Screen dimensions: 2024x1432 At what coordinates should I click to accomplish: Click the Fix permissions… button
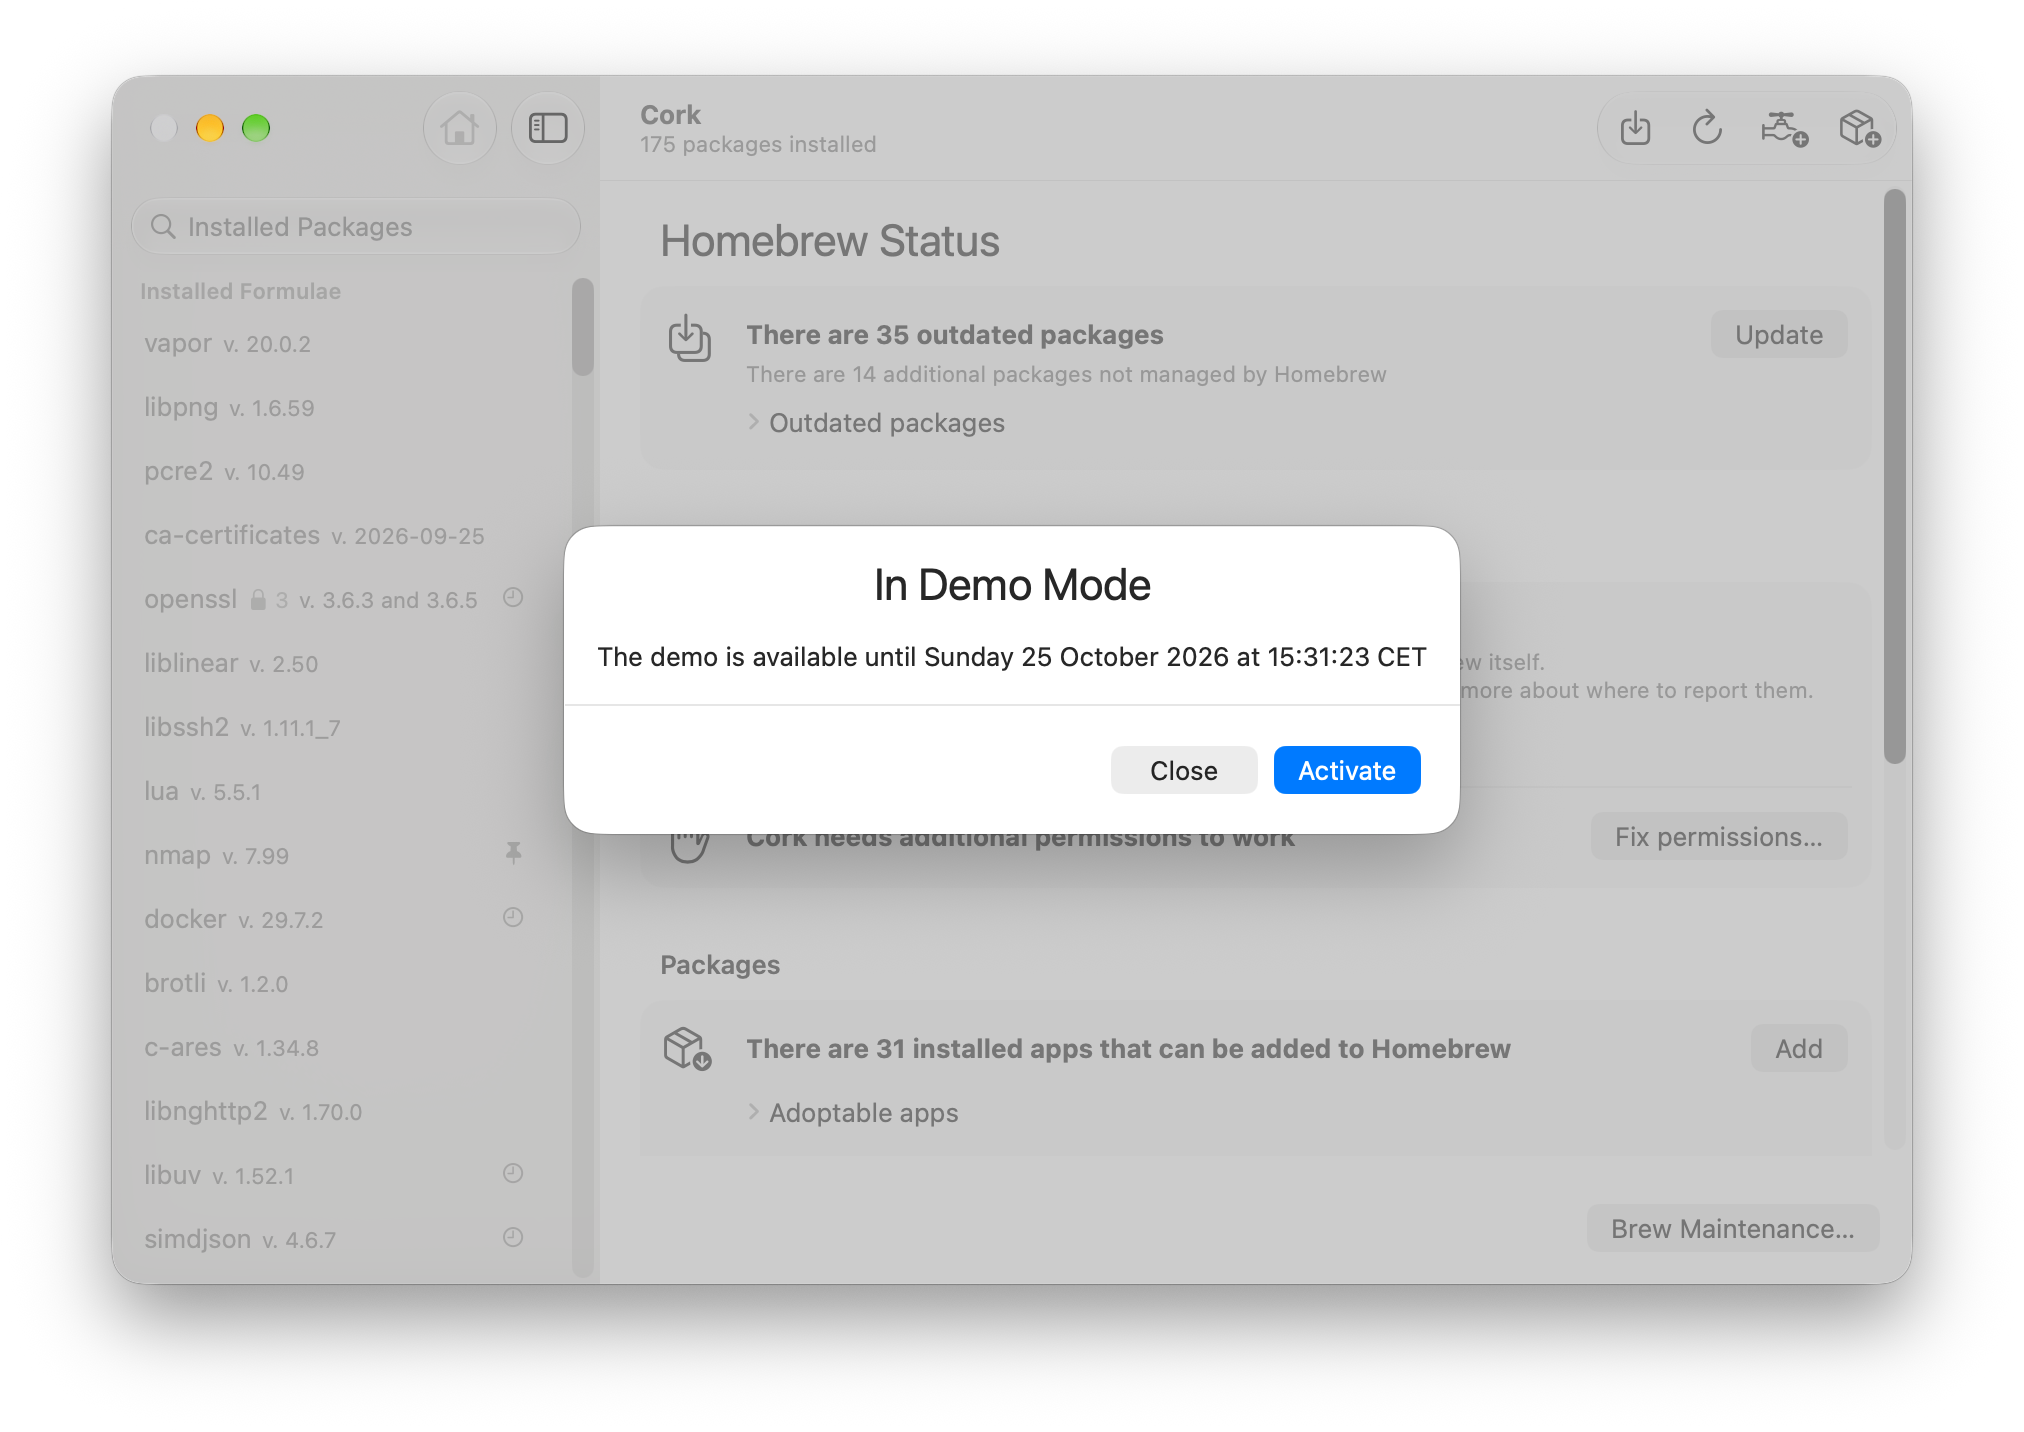(x=1718, y=836)
